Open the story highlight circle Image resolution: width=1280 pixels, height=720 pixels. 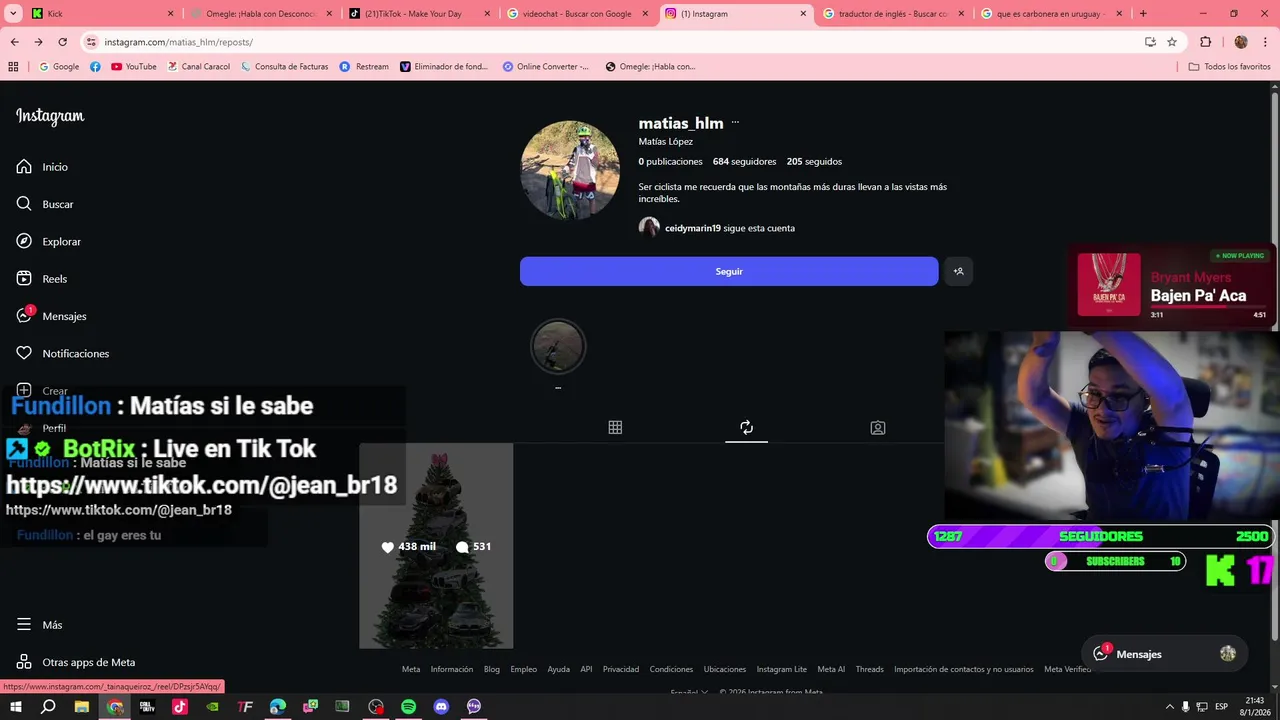point(558,346)
